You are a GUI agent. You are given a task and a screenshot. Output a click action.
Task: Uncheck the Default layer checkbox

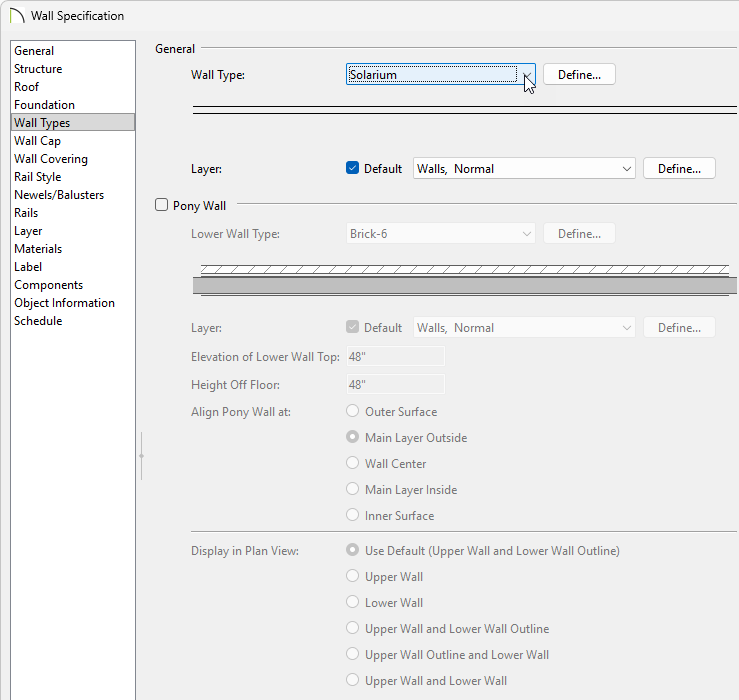click(x=352, y=168)
